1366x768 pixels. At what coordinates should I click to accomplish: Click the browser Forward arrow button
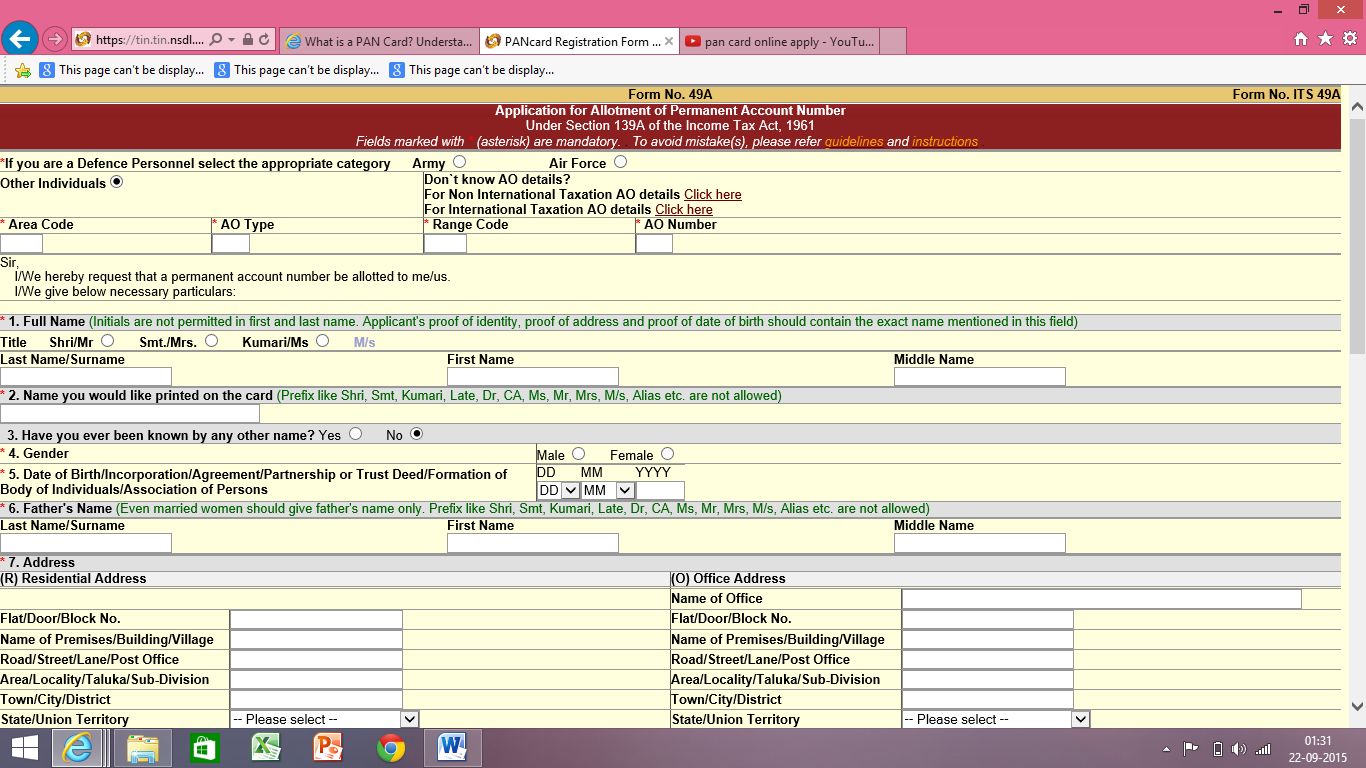point(54,40)
